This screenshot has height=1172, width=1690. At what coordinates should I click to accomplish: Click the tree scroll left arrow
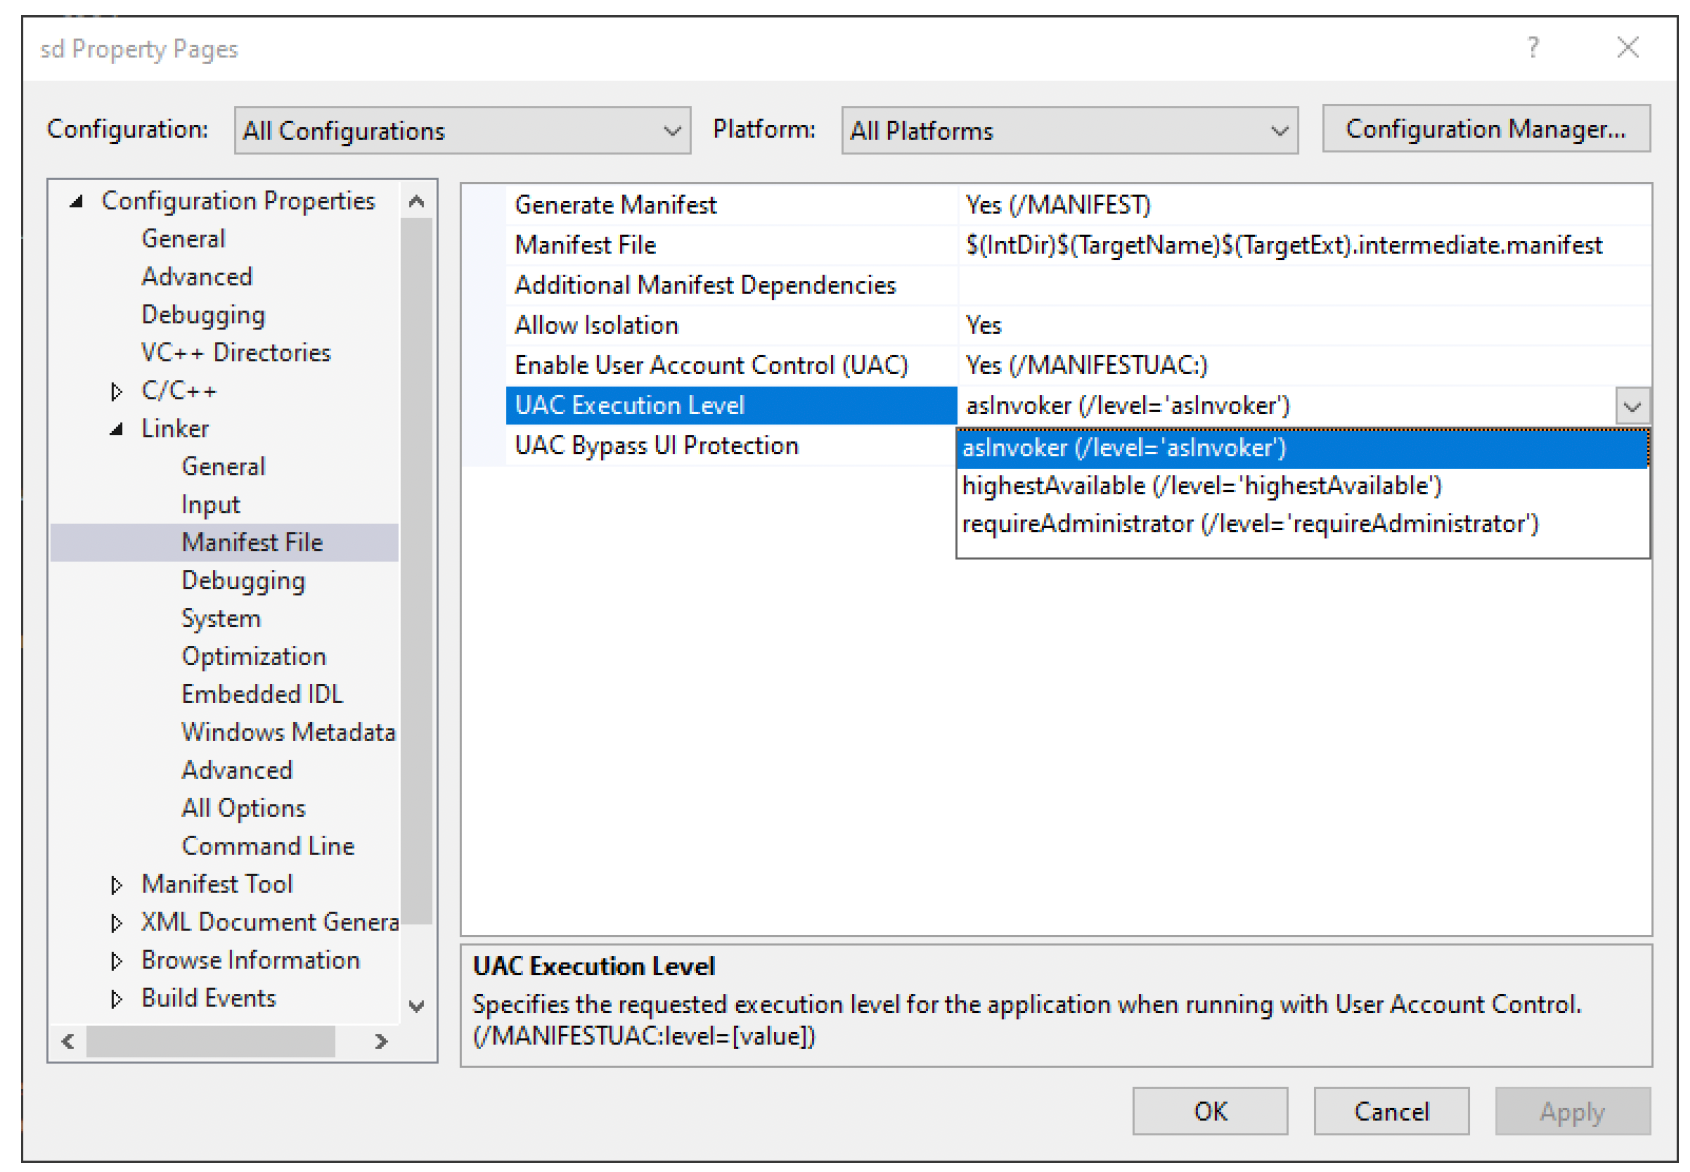pos(68,1041)
